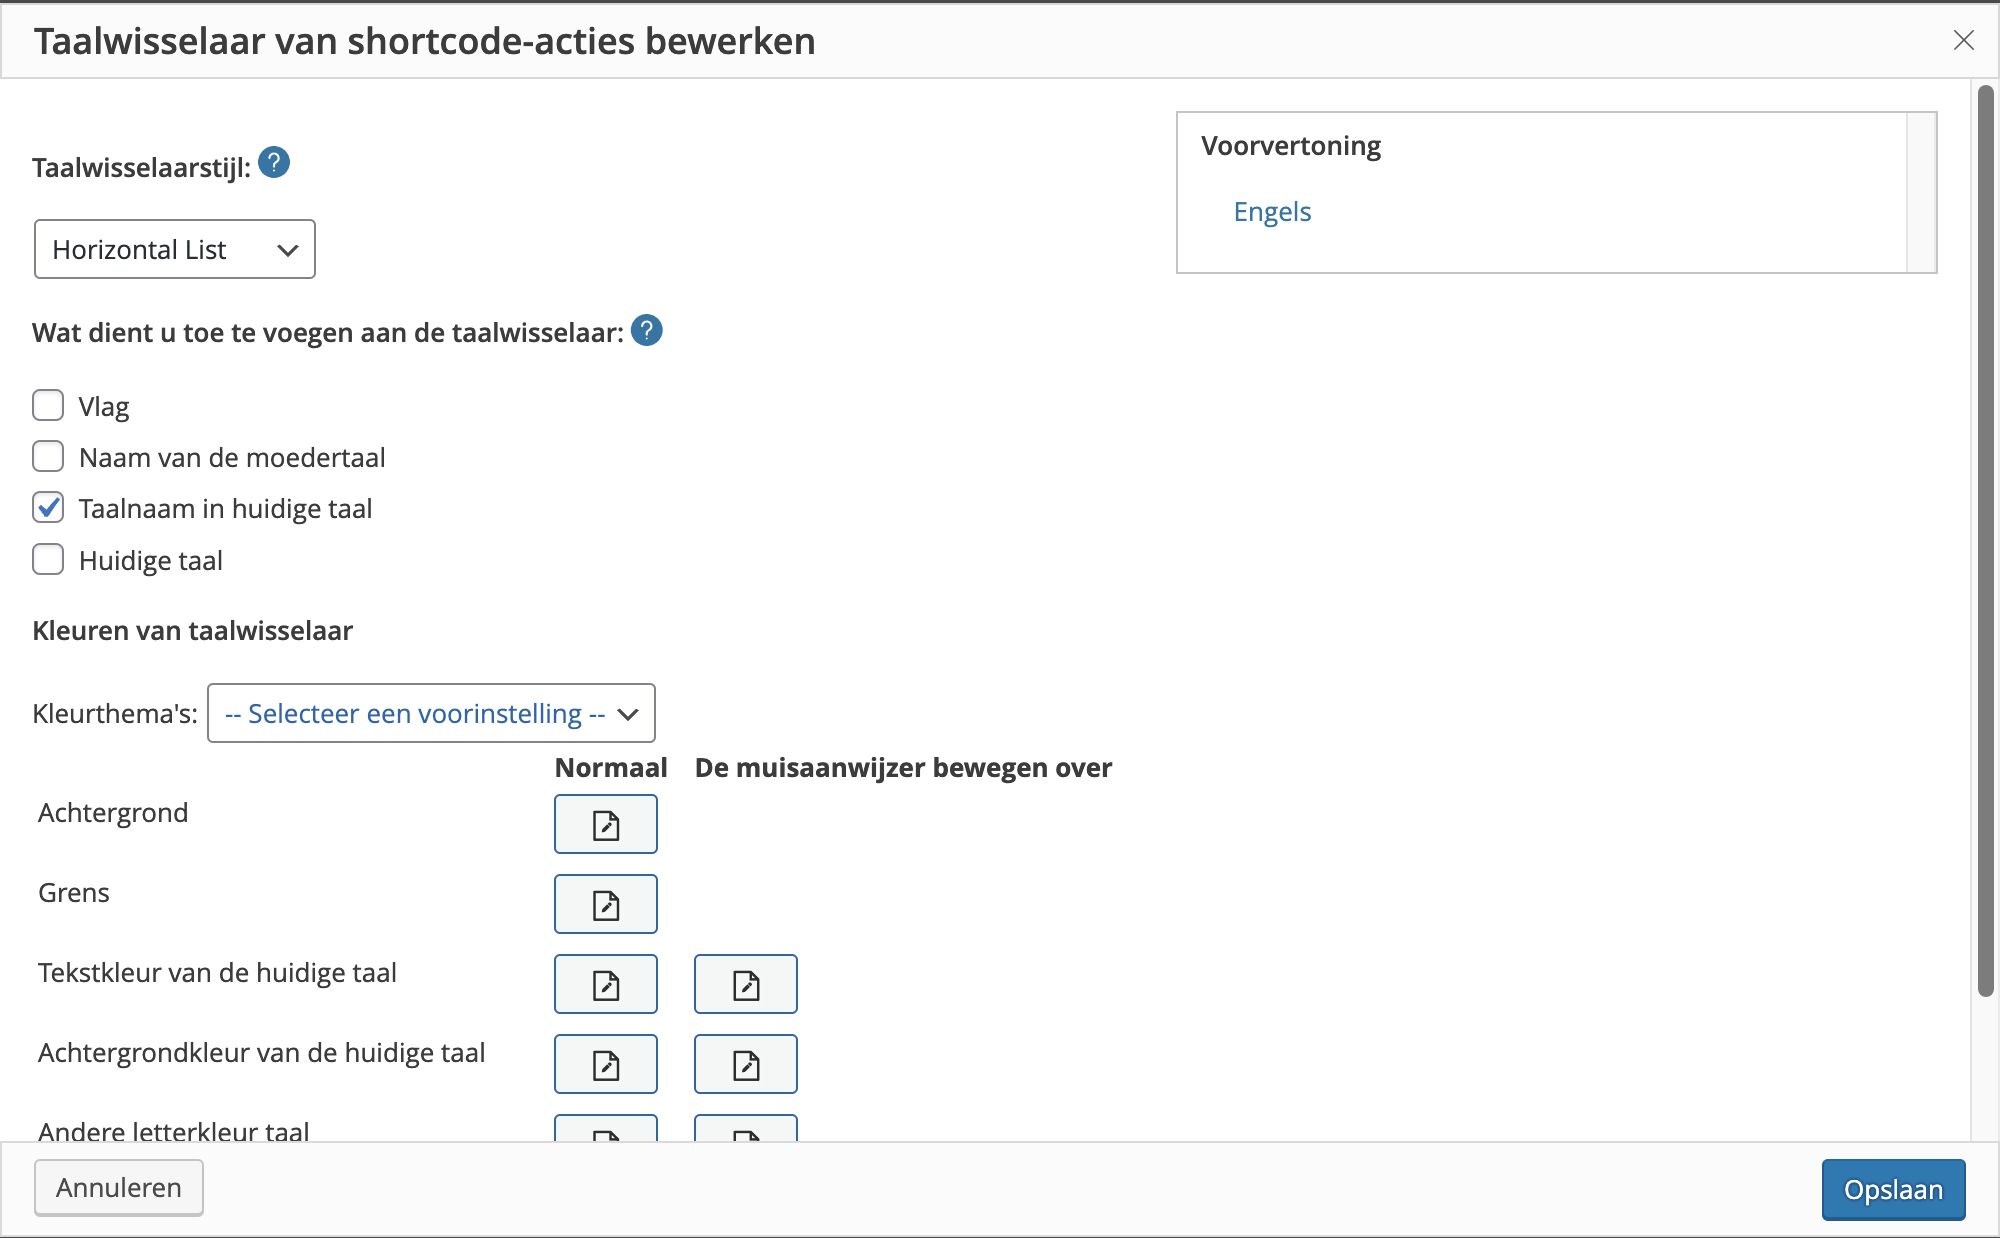
Task: Open Grens normal color picker
Action: (x=605, y=904)
